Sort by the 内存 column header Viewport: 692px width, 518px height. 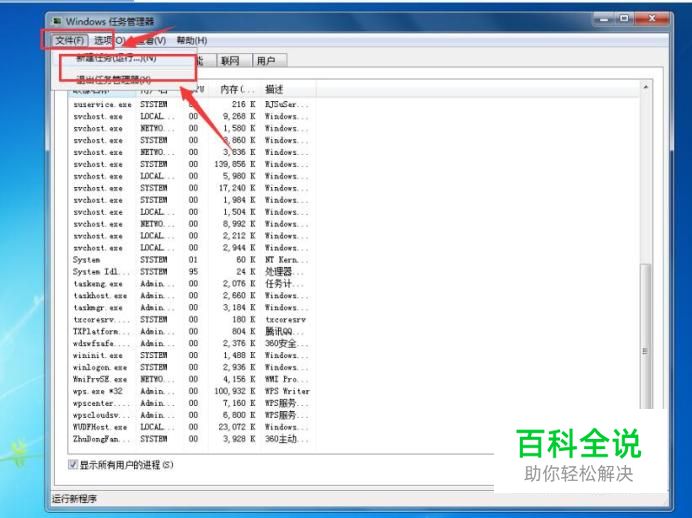tap(235, 90)
